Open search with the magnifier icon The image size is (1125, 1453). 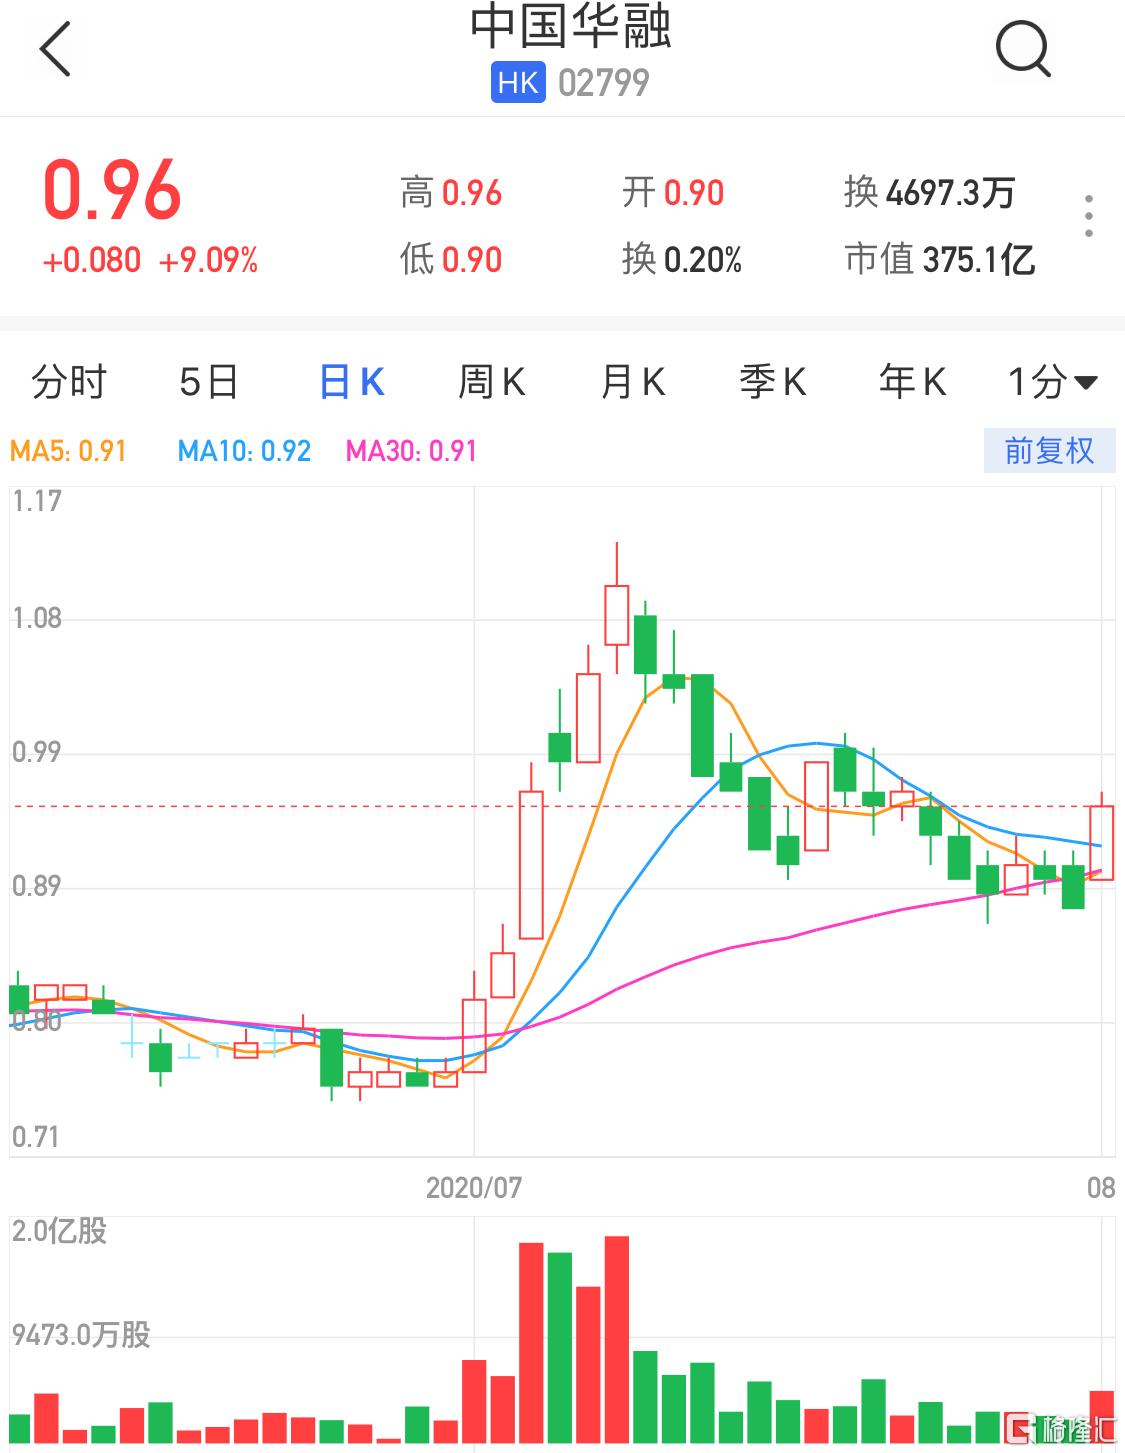(x=1023, y=49)
